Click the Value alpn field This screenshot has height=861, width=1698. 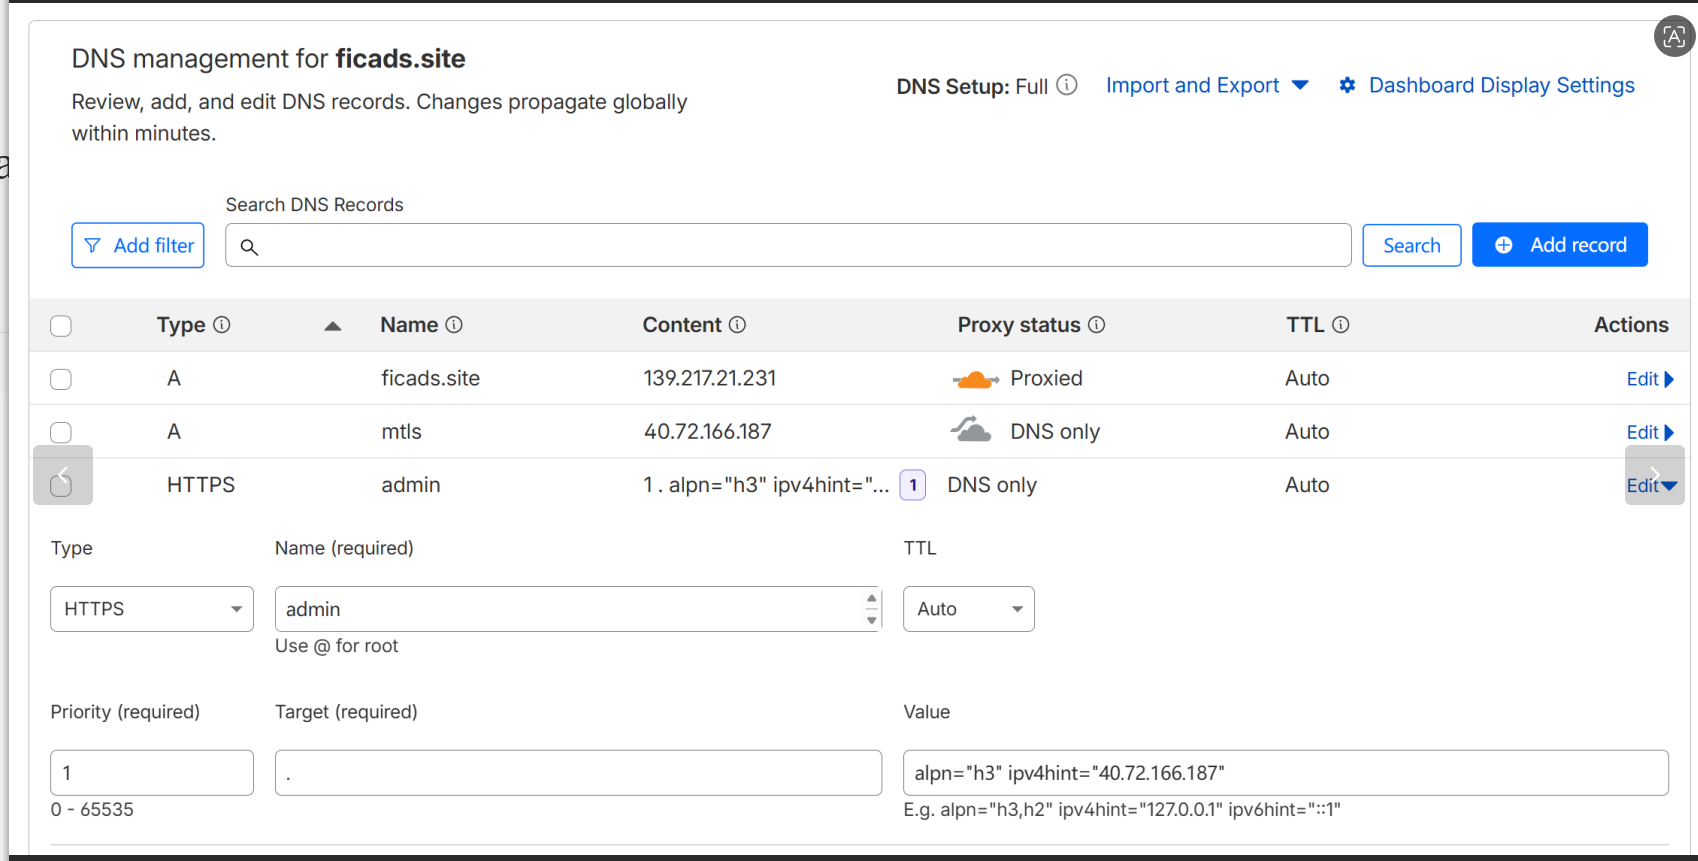[x=1286, y=773]
